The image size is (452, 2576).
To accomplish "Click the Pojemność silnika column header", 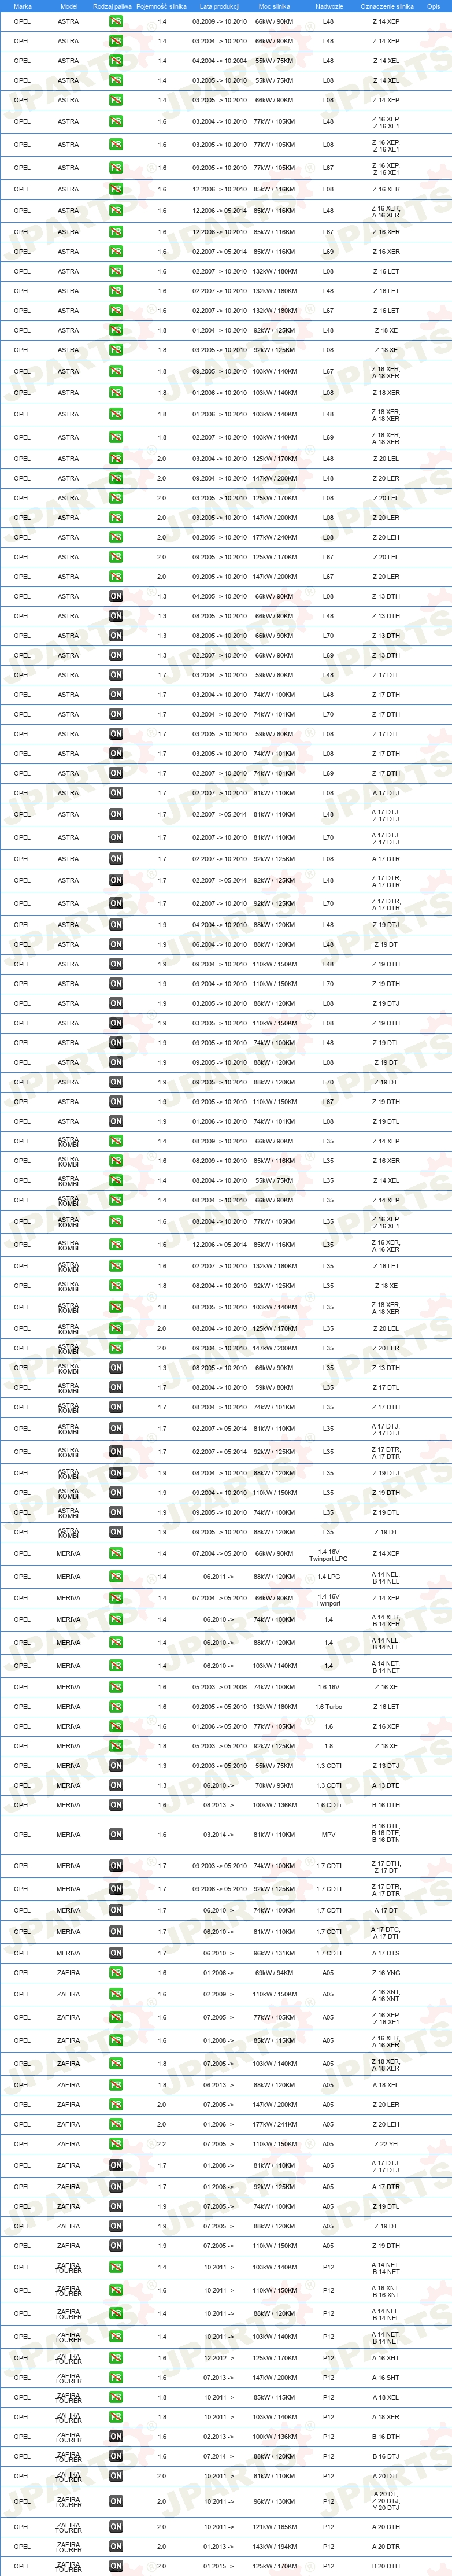I will coord(161,6).
